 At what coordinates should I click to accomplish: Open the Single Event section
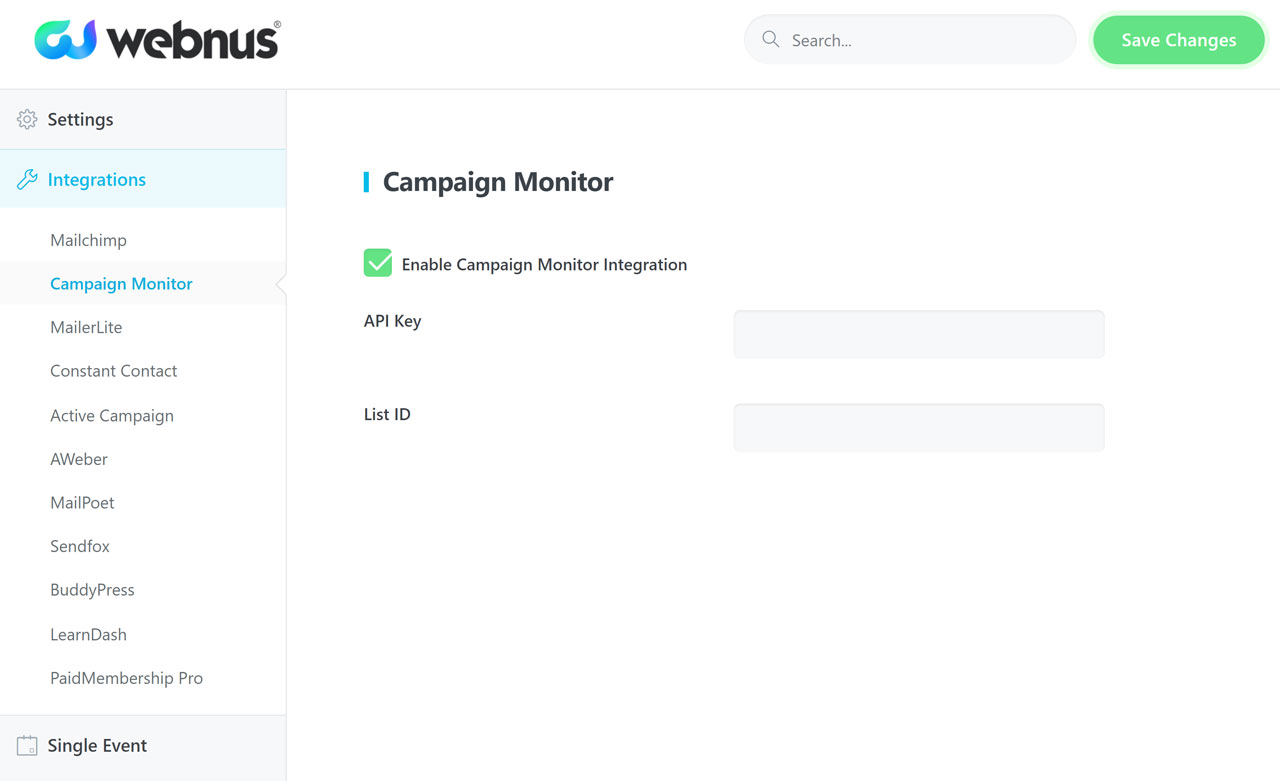tap(143, 745)
